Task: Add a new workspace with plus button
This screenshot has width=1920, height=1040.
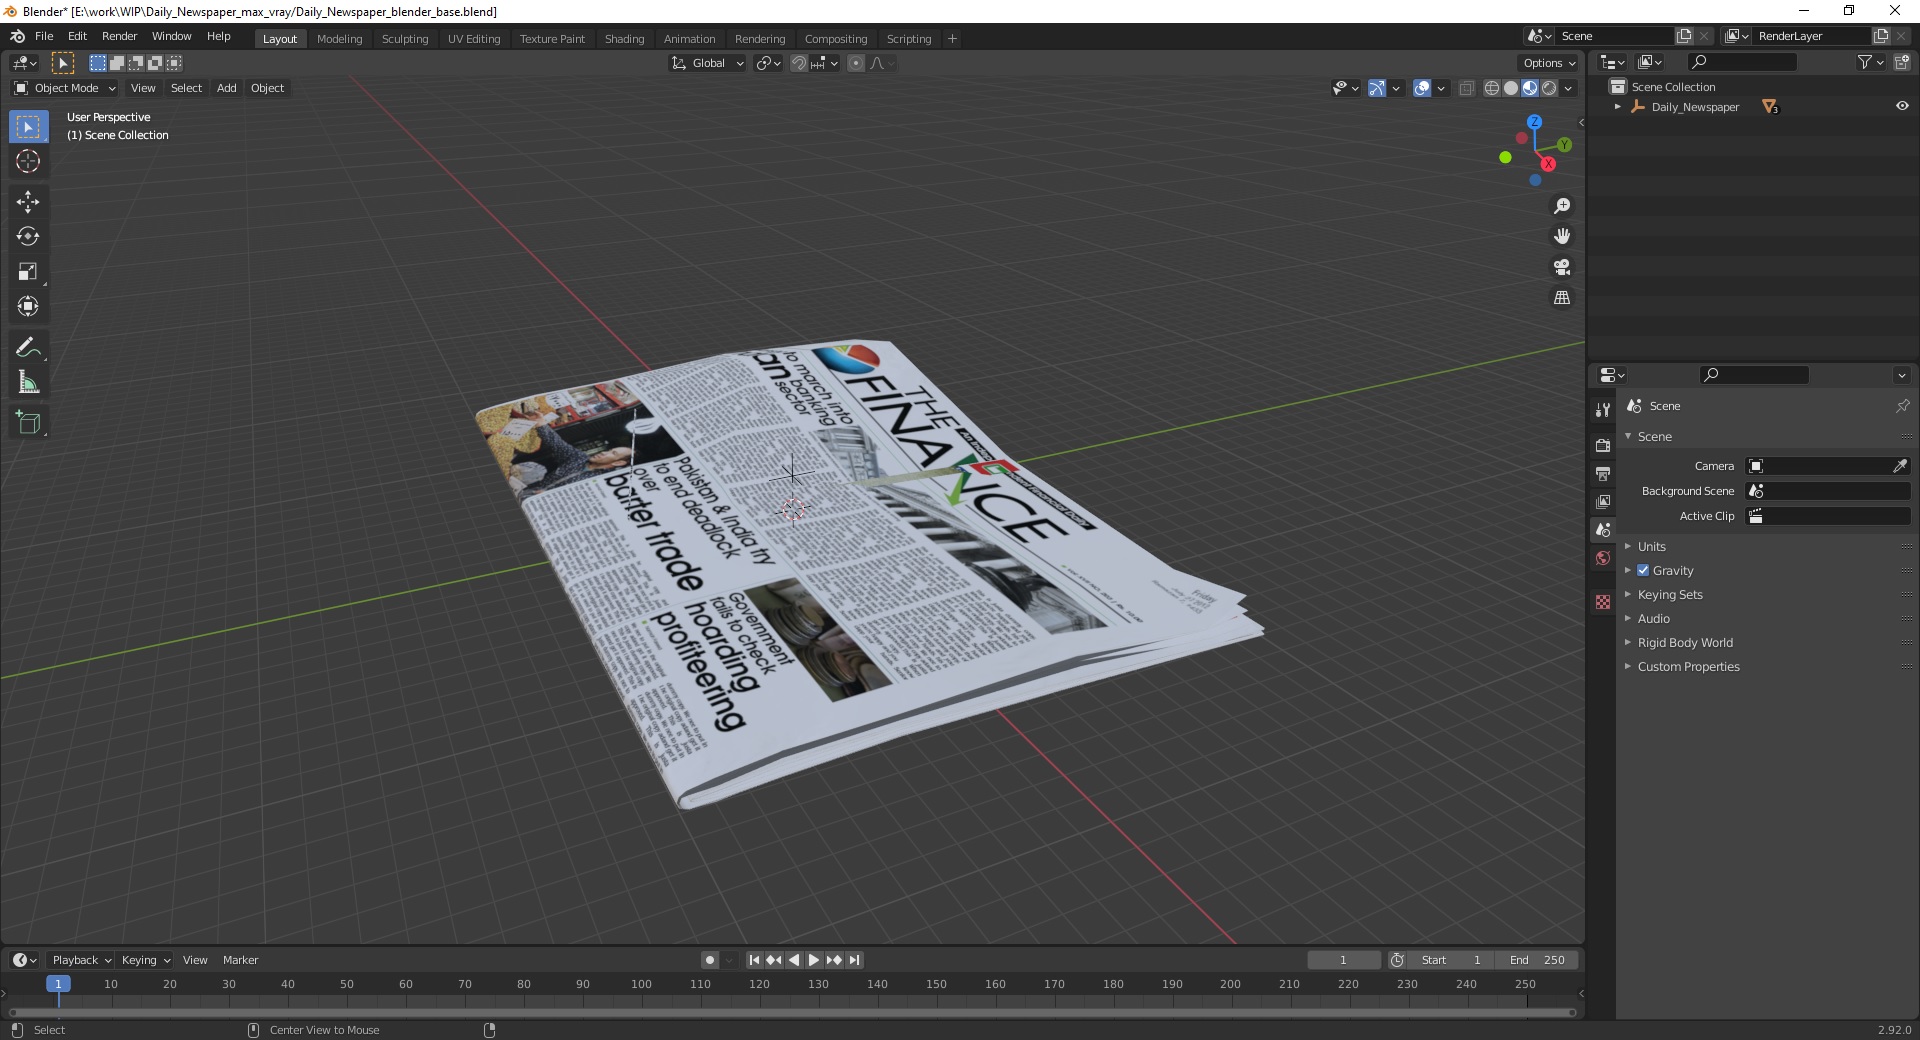Action: (x=952, y=39)
